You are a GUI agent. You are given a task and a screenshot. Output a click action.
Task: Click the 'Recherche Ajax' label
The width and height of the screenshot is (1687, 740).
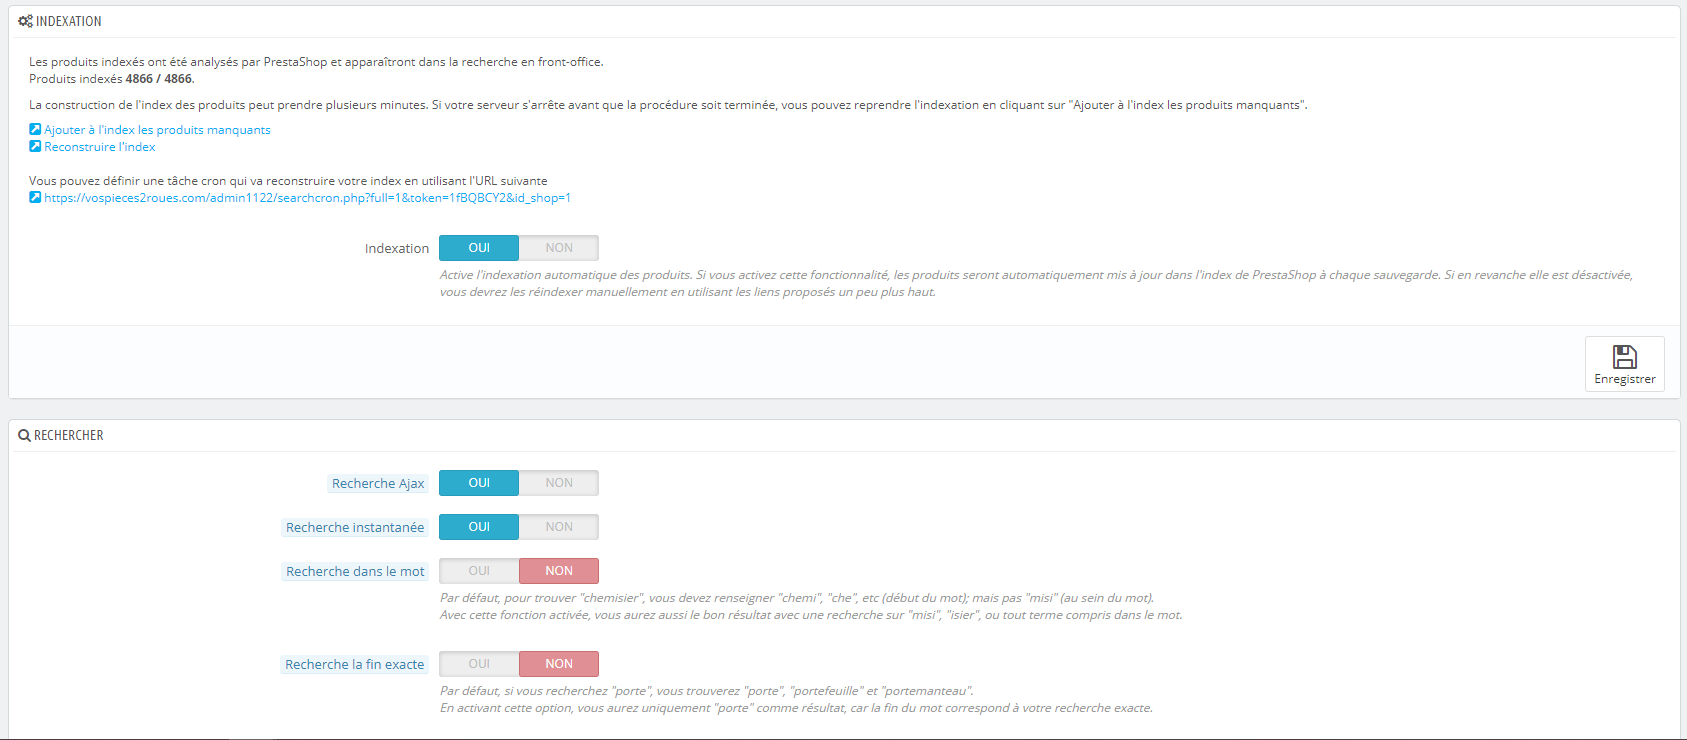coord(378,483)
